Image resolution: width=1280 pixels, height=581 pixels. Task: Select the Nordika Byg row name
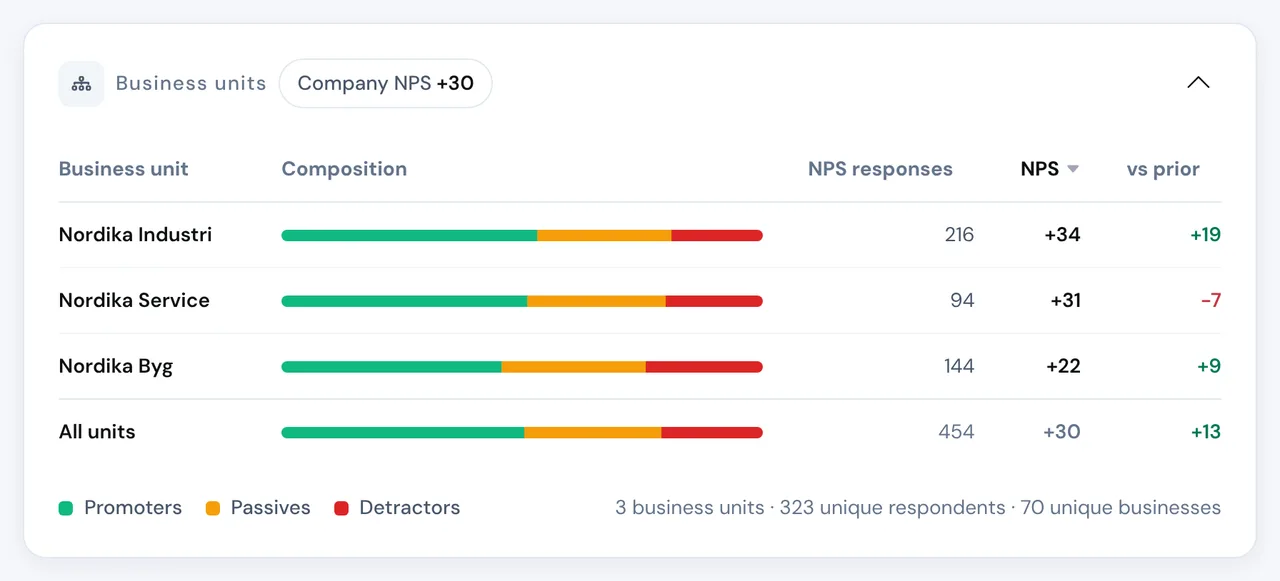tap(116, 367)
